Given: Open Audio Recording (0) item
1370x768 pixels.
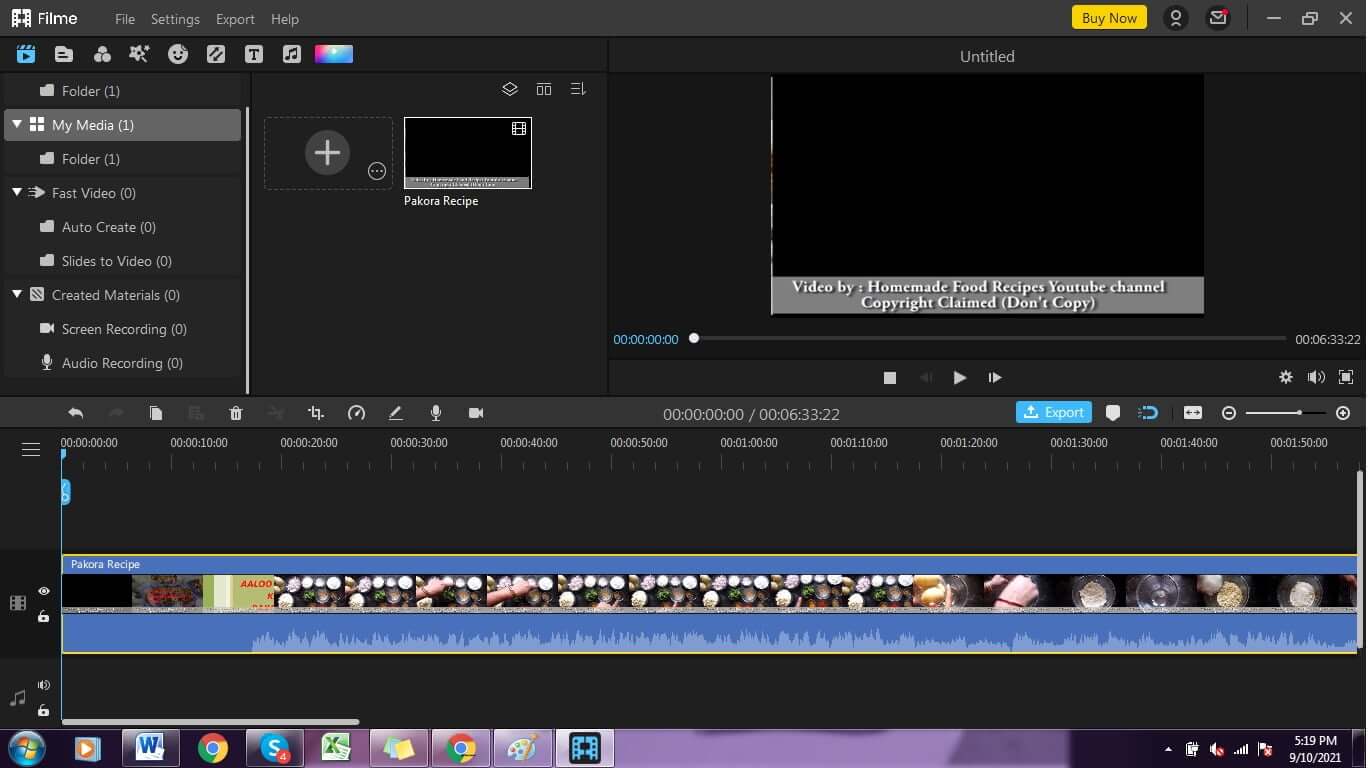Looking at the screenshot, I should coord(122,363).
